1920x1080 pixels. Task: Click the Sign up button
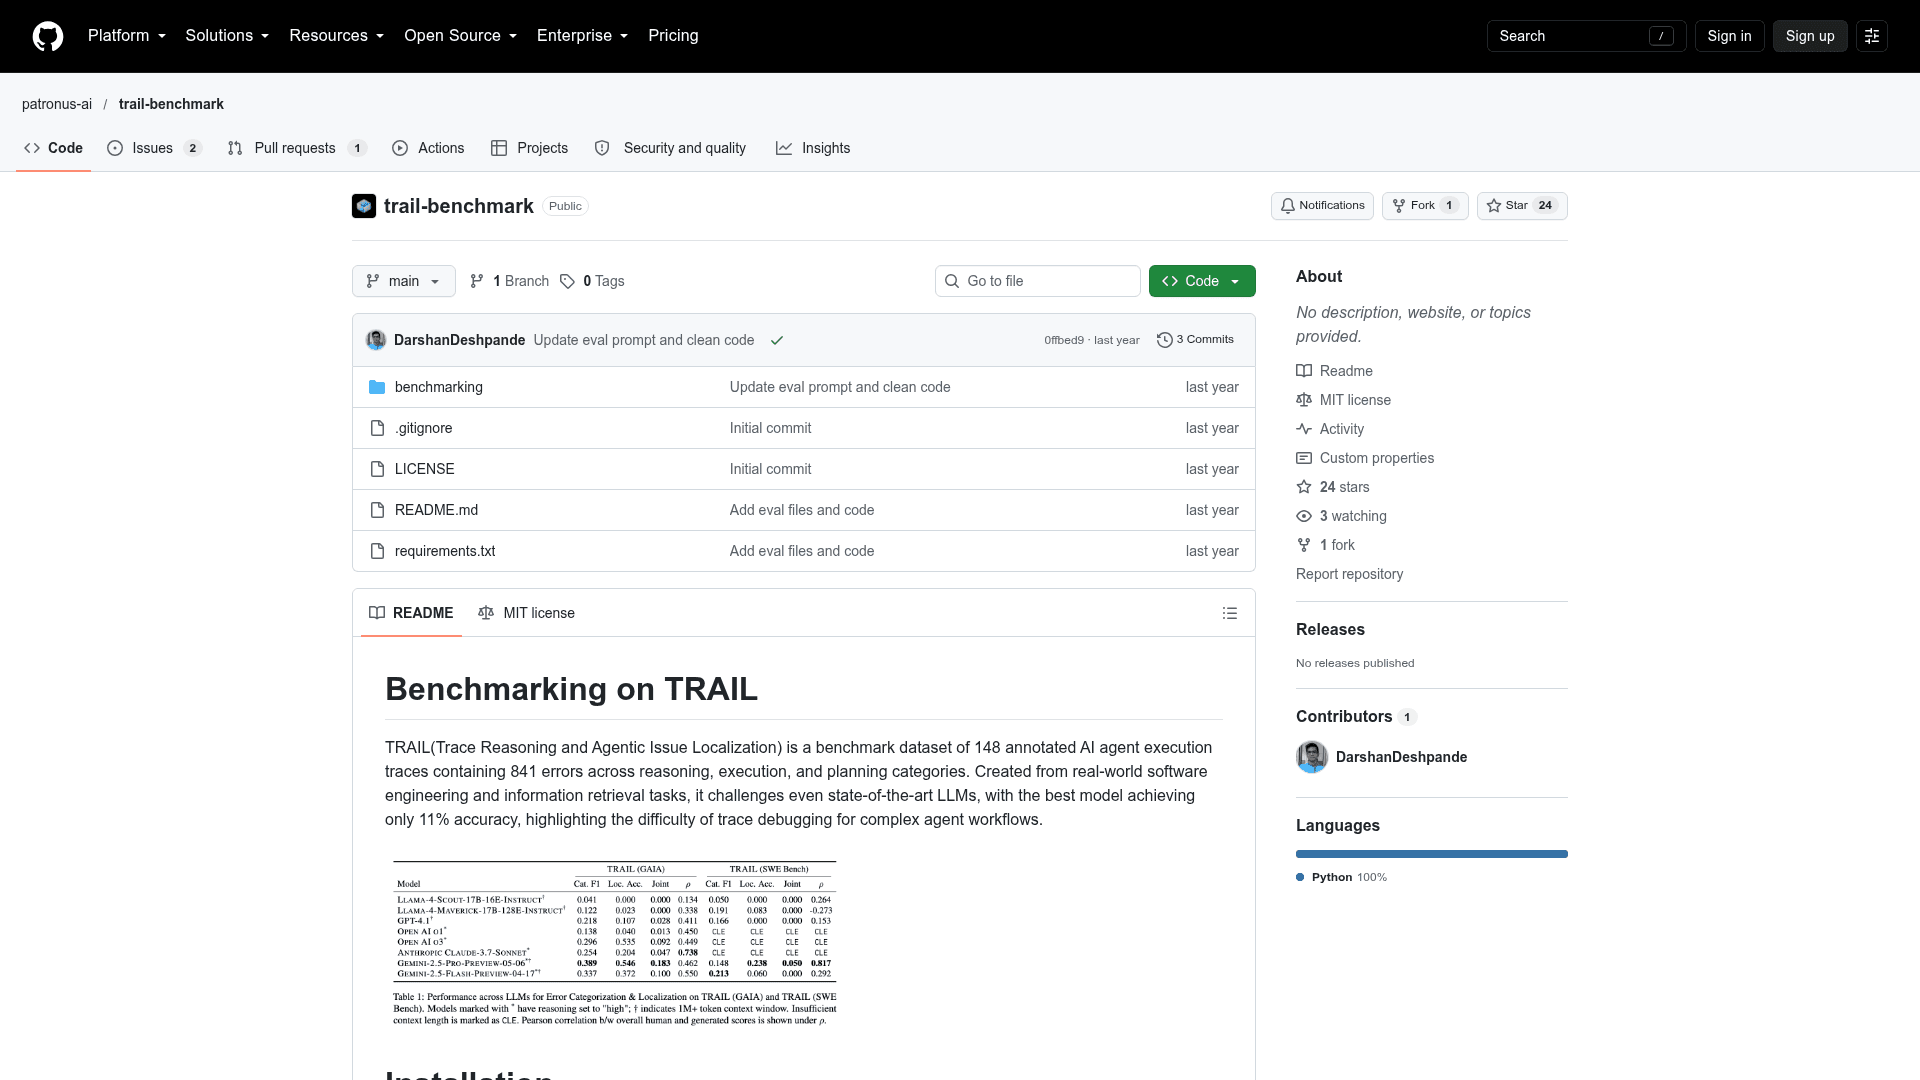(1810, 36)
